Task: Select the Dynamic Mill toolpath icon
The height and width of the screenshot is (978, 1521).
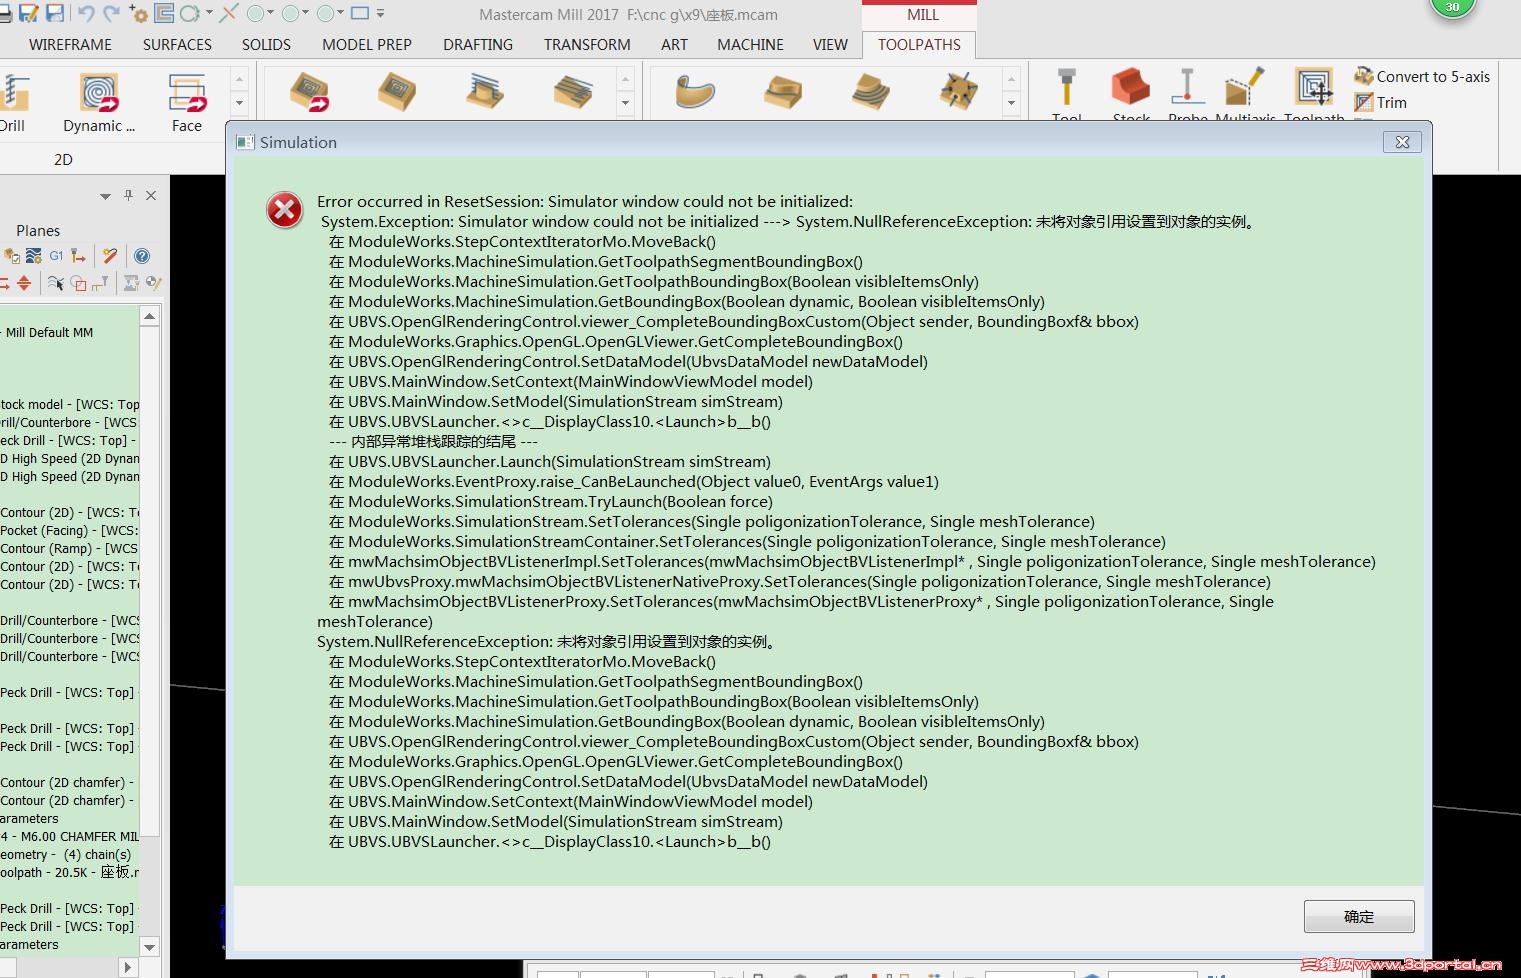Action: (99, 93)
